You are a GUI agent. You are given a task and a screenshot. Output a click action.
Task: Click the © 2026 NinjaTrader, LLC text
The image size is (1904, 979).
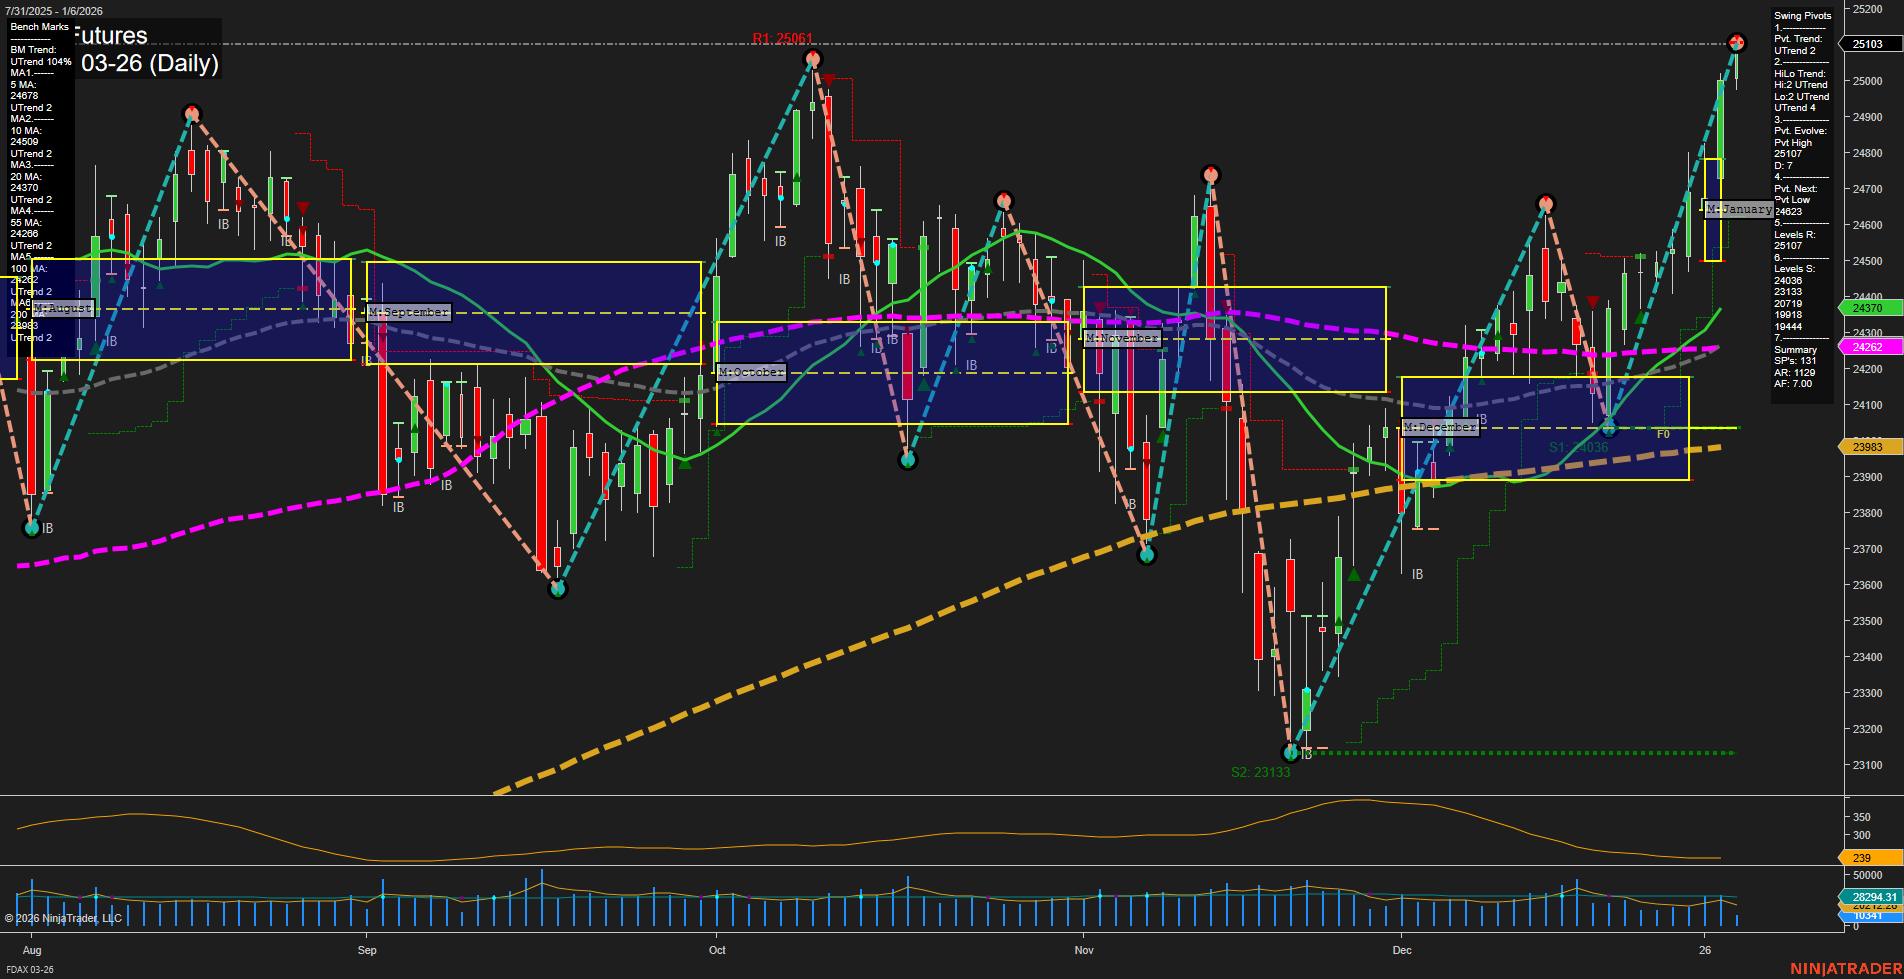click(x=64, y=917)
